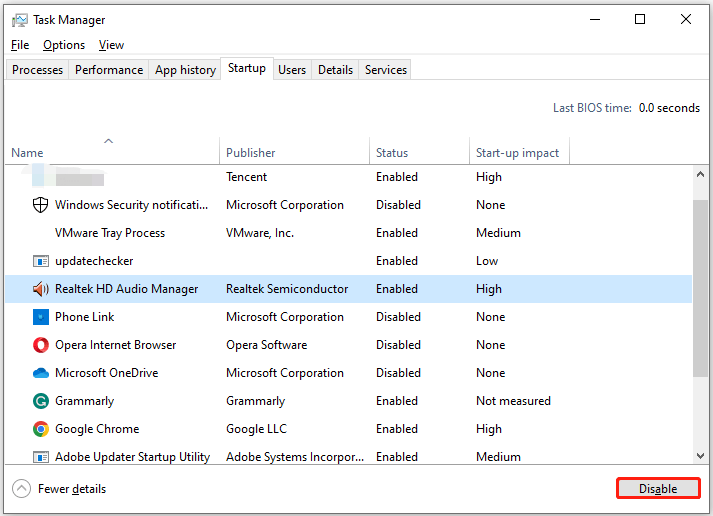
Task: Click the vertical scrollbar thumb
Action: tap(700, 288)
